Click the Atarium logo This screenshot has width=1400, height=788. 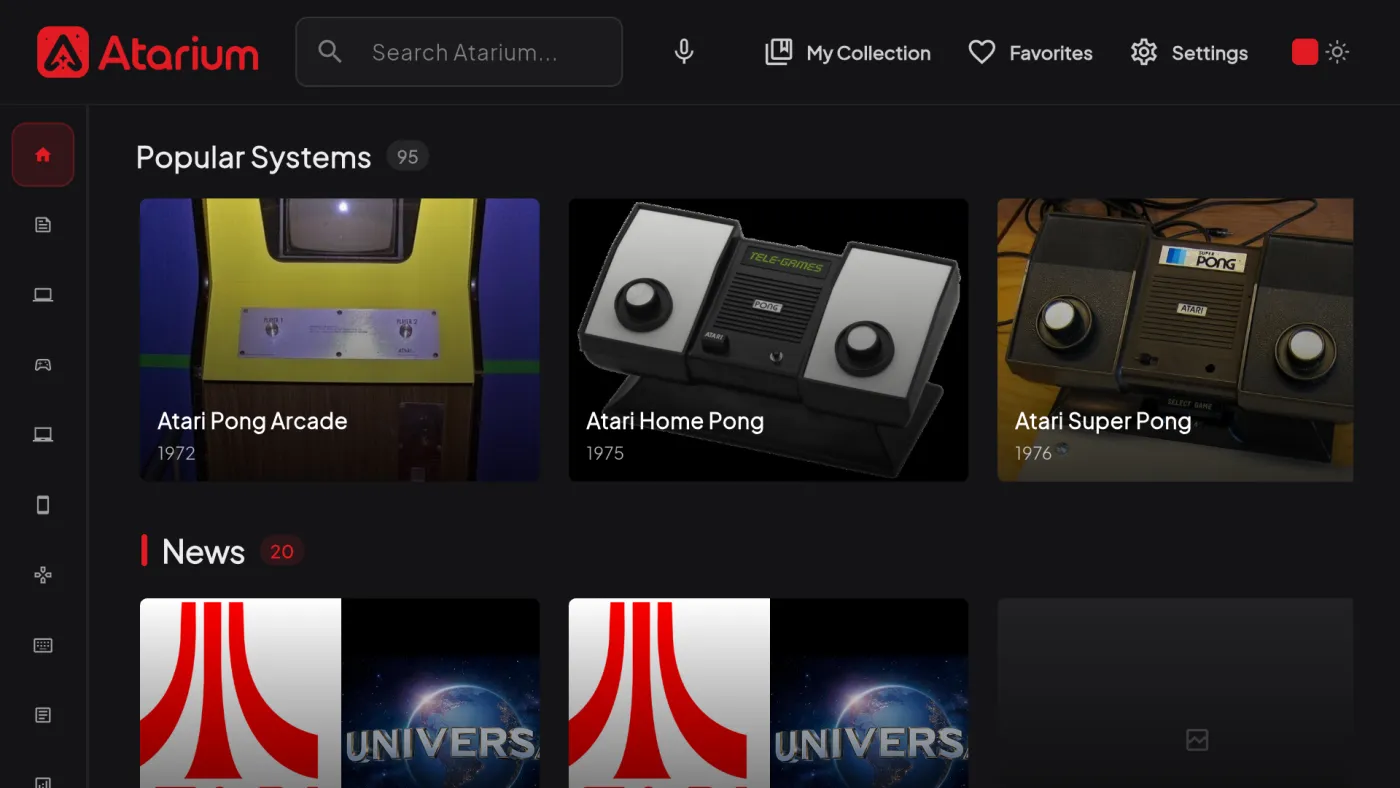[x=148, y=52]
